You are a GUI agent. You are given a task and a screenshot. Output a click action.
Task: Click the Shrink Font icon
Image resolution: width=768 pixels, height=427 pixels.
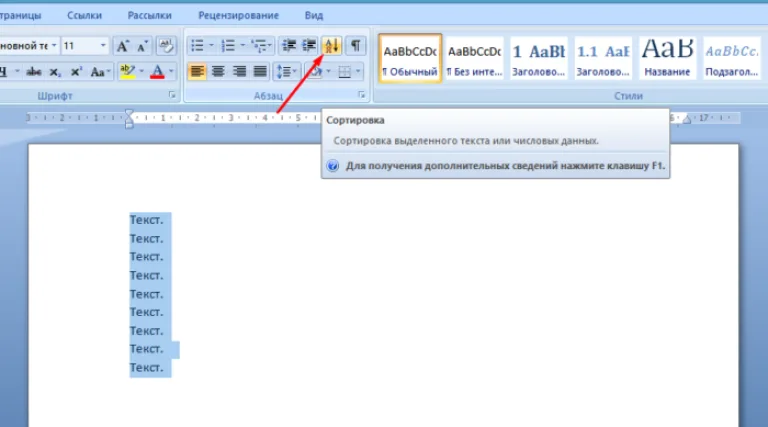pyautogui.click(x=142, y=46)
